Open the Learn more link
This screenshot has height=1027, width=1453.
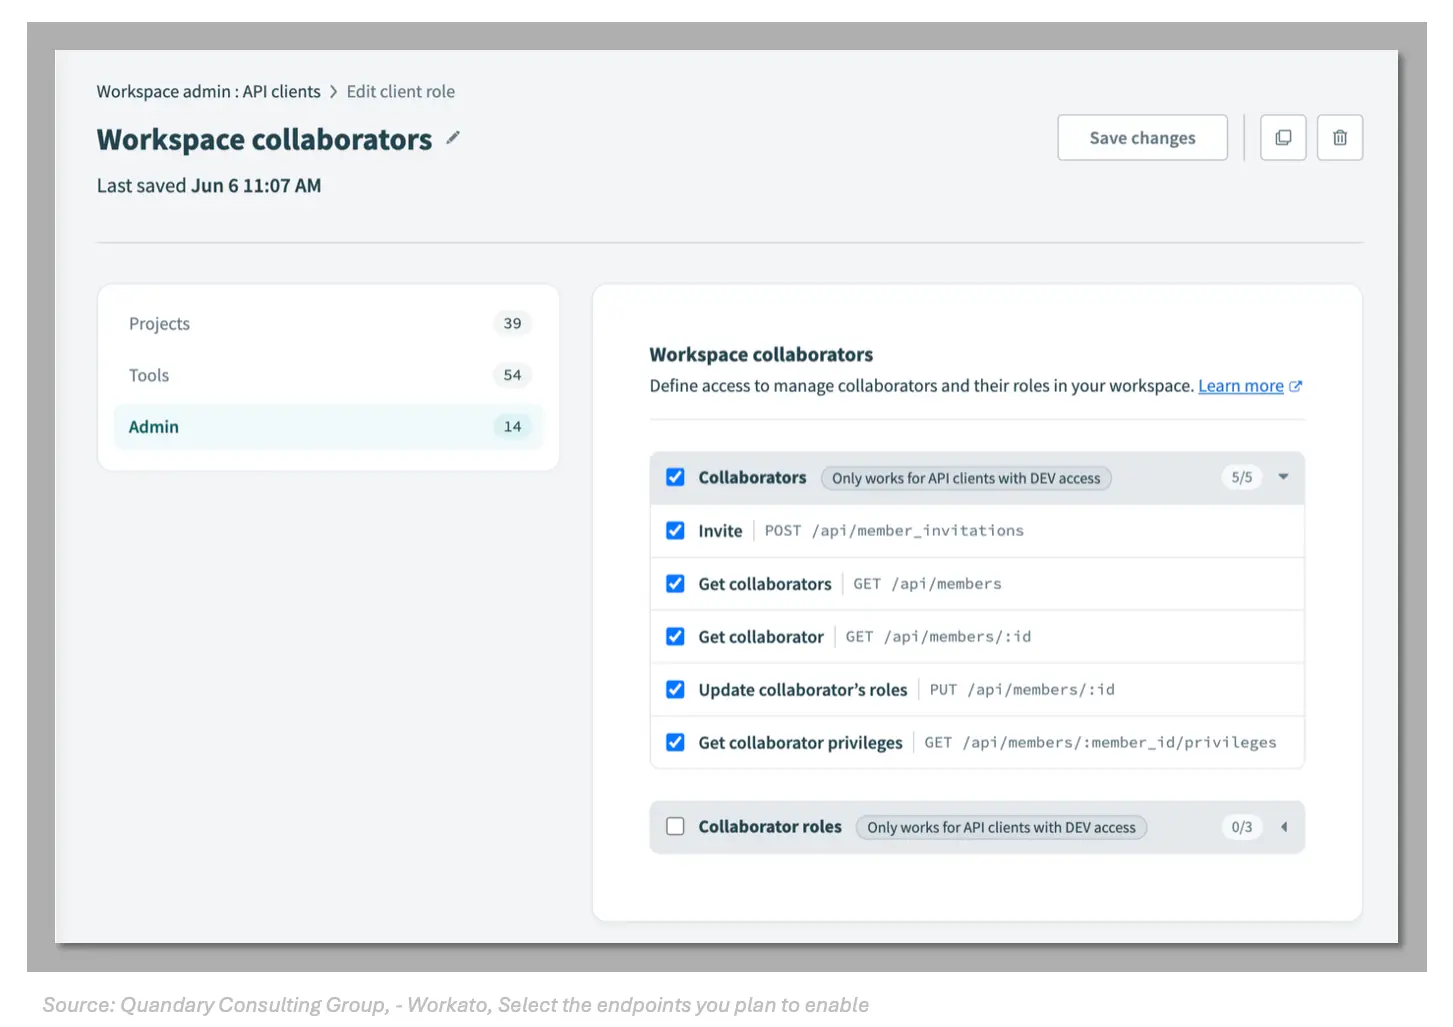pyautogui.click(x=1240, y=385)
